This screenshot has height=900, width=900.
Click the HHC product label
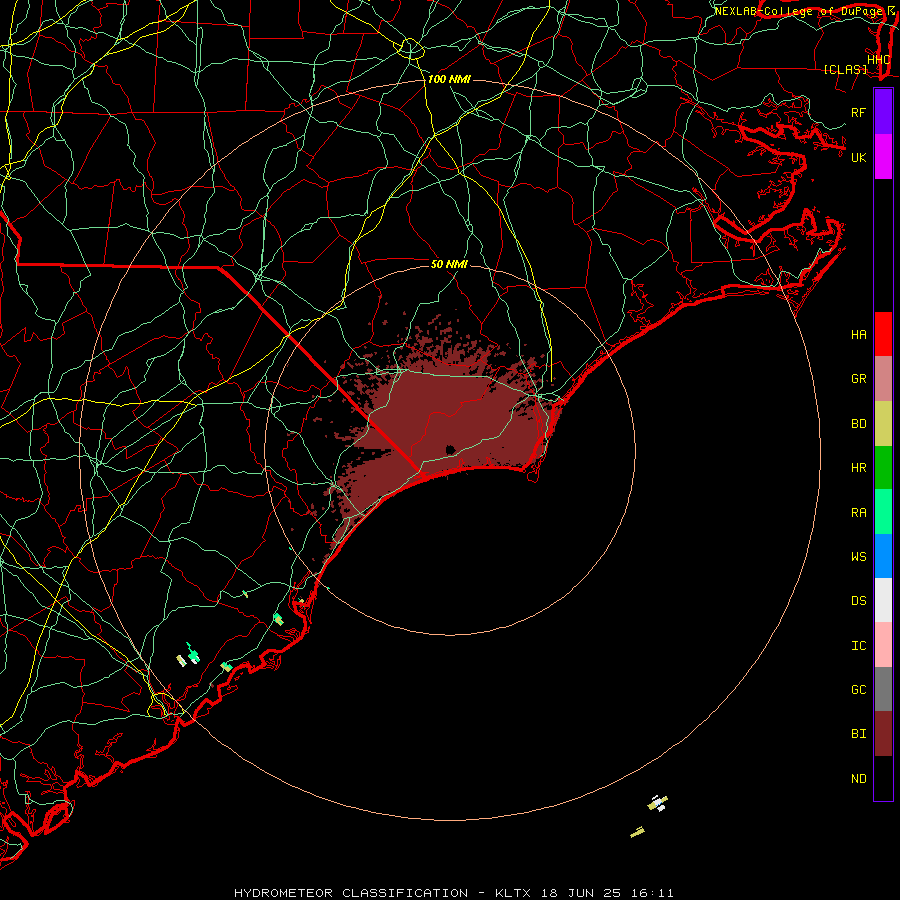point(878,60)
